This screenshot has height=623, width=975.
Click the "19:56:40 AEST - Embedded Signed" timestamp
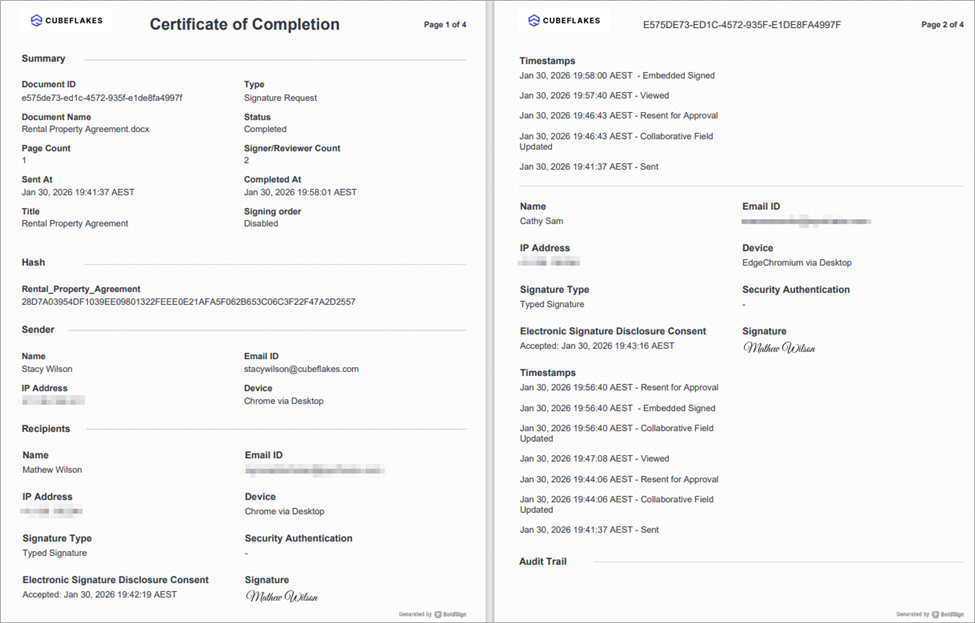[x=617, y=408]
